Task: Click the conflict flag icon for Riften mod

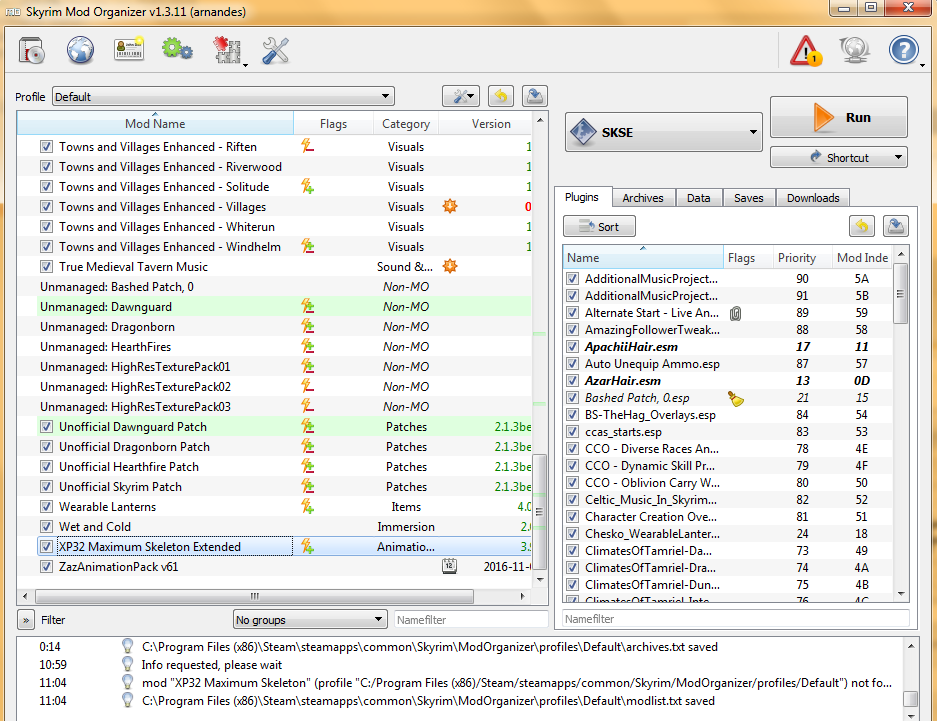Action: tap(307, 146)
